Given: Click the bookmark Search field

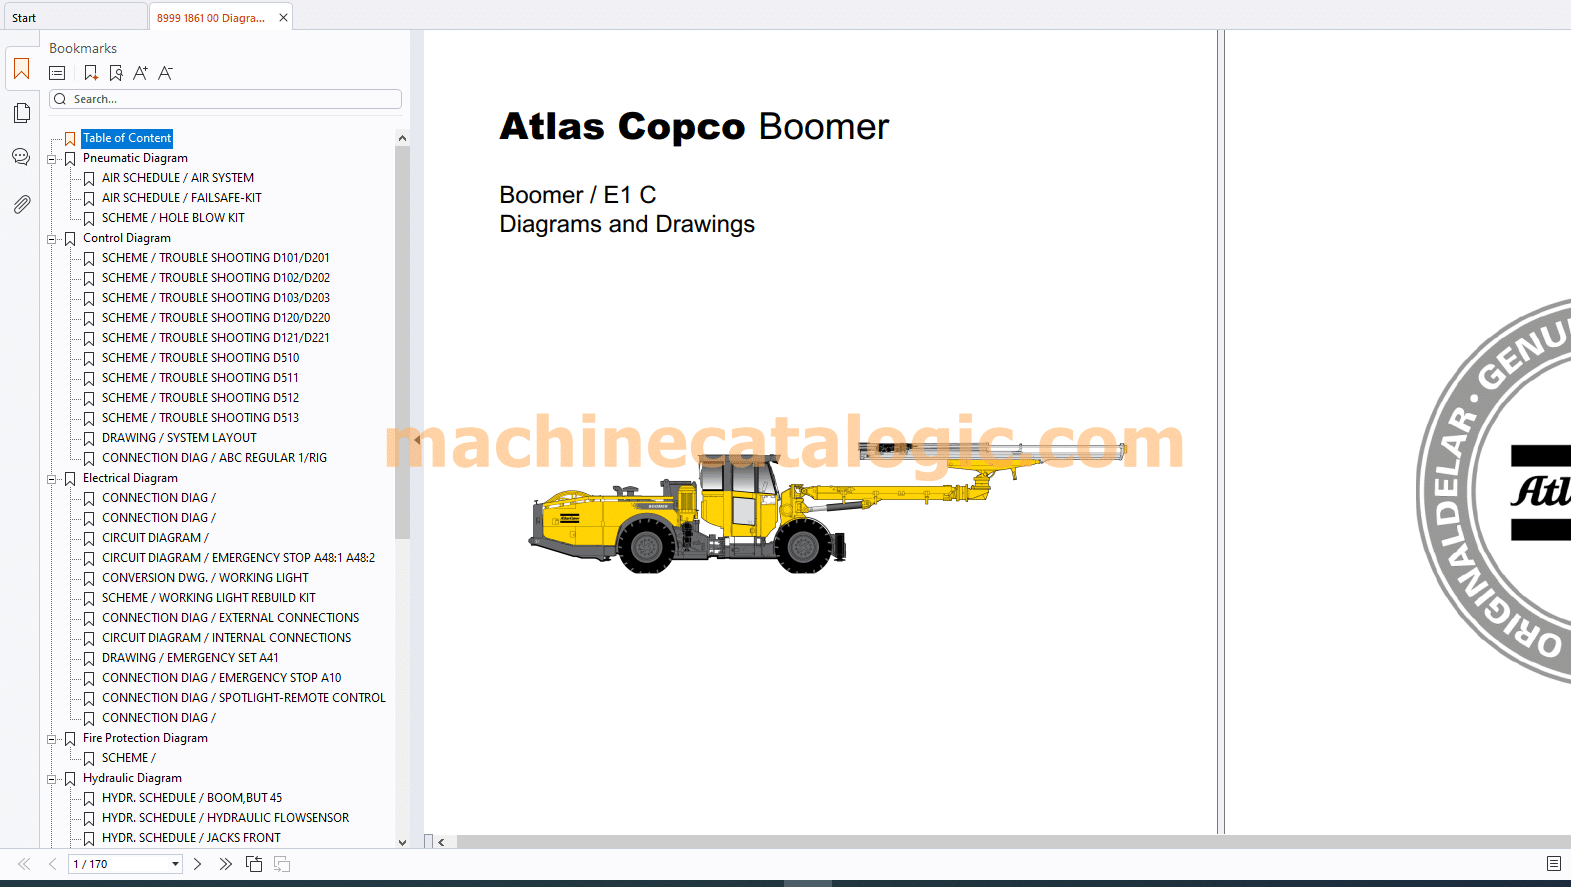Looking at the screenshot, I should (225, 99).
